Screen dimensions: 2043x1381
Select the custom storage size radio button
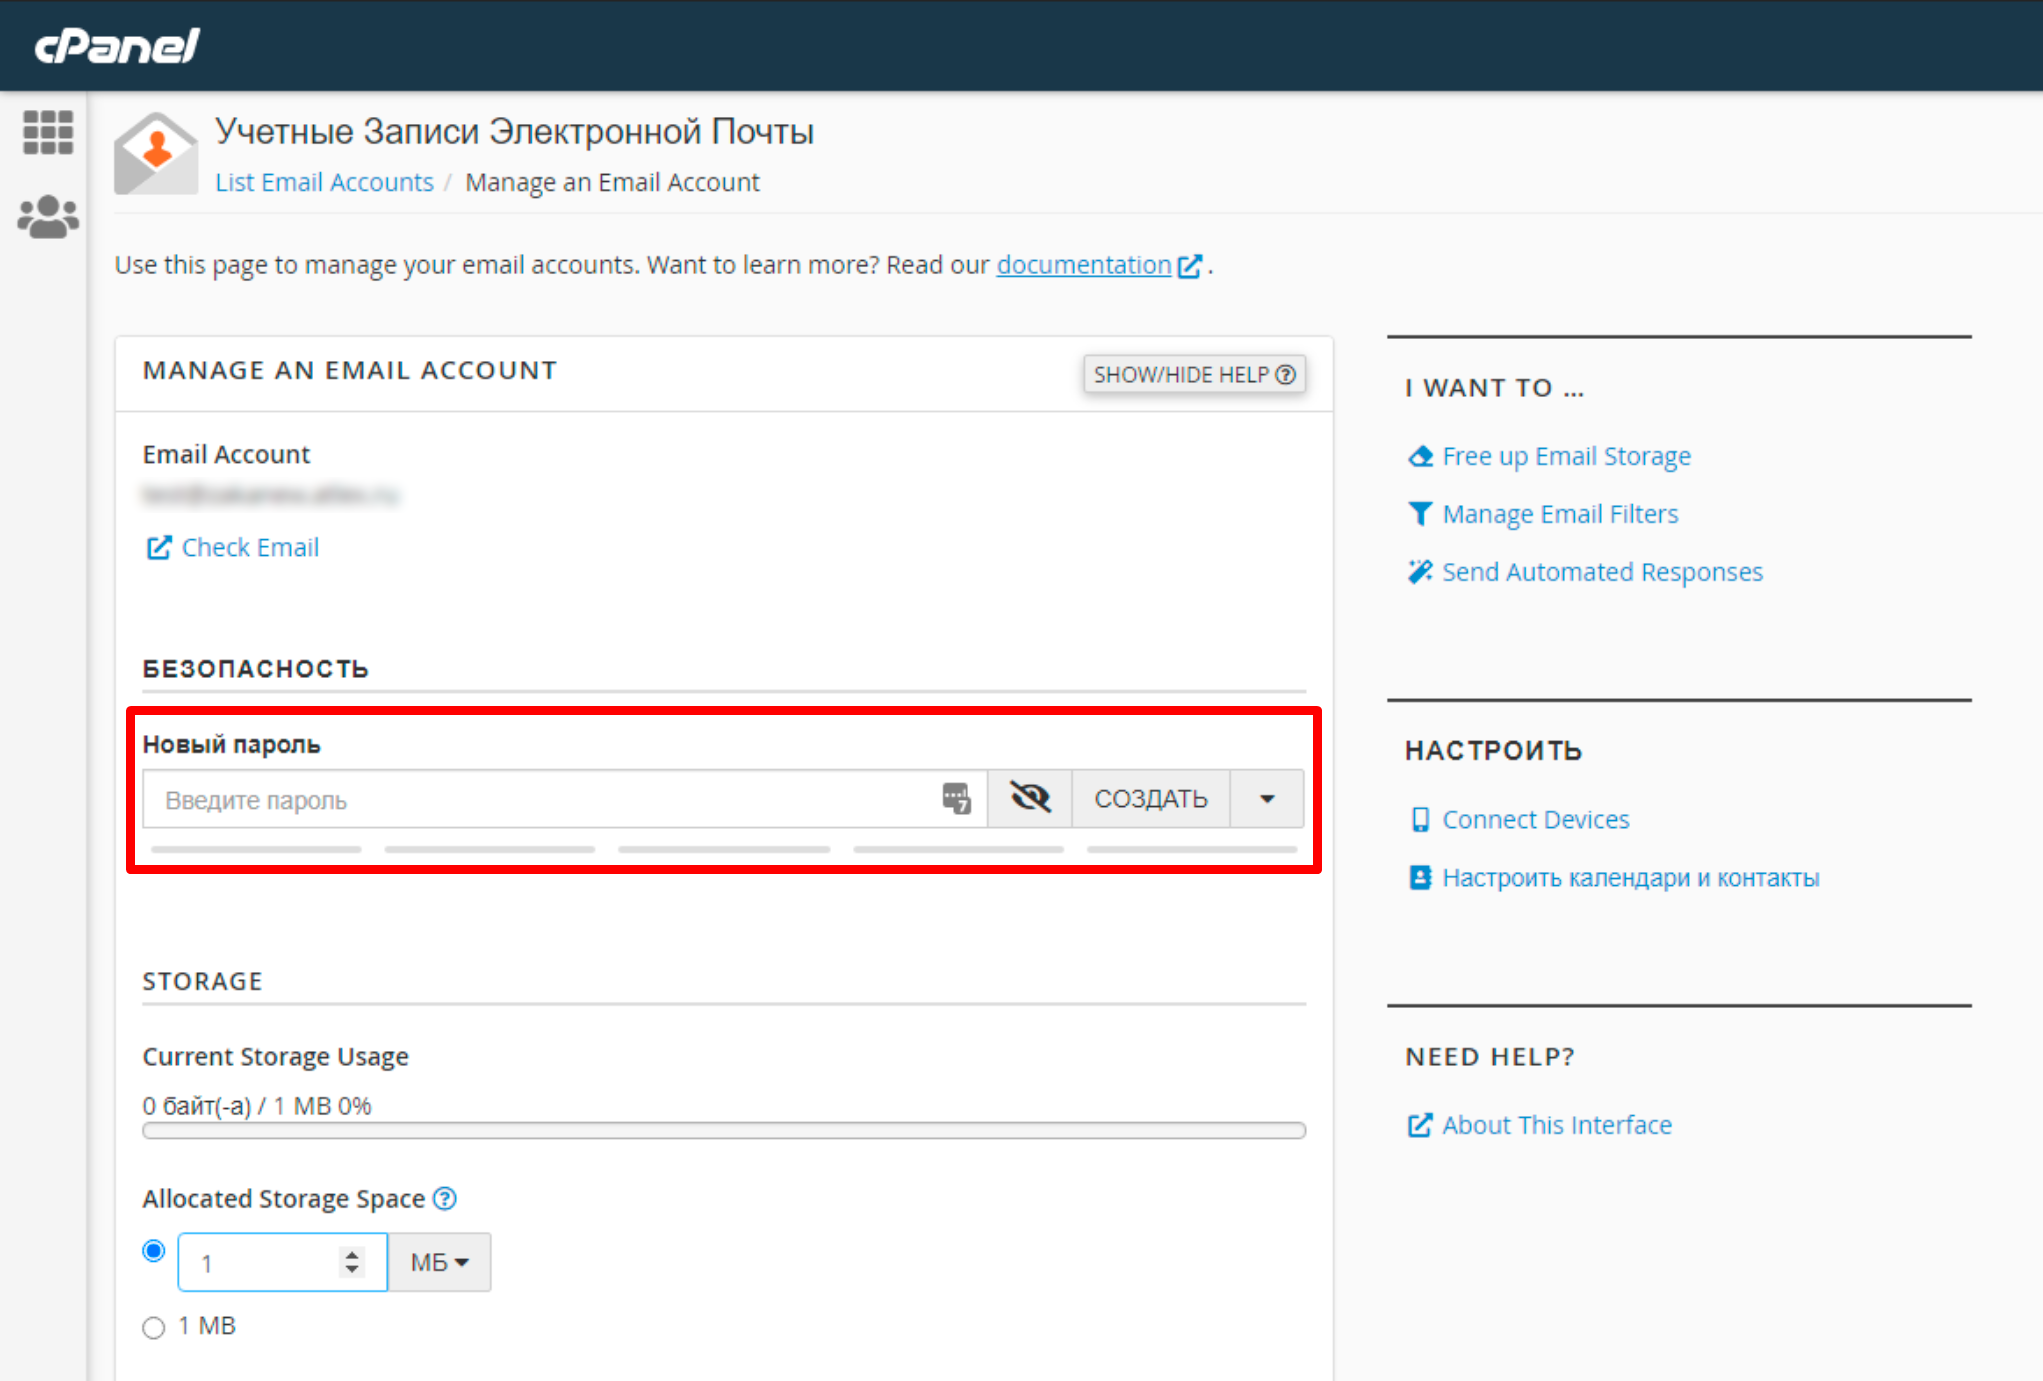(x=153, y=1251)
